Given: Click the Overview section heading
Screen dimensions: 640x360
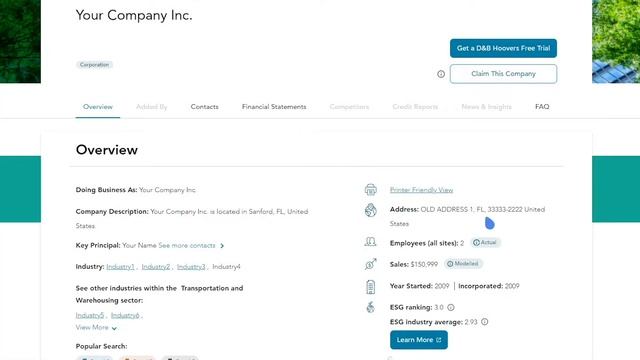Looking at the screenshot, I should click(107, 150).
